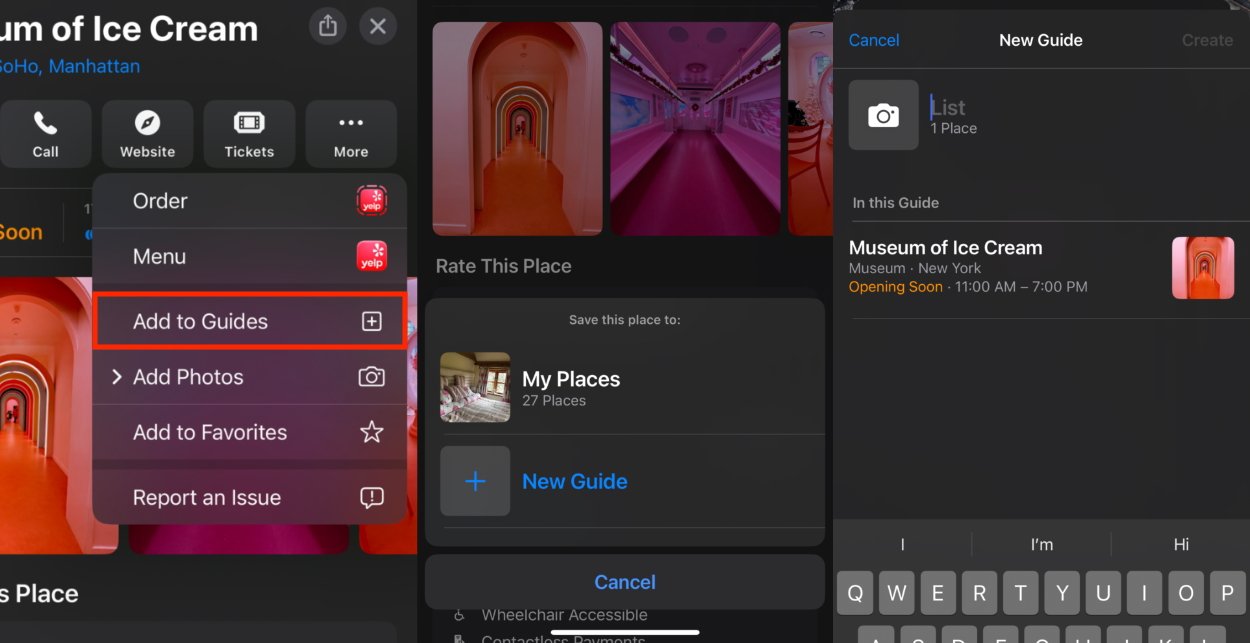This screenshot has width=1250, height=643.
Task: Tap the SoHo, Manhattan location link
Action: [68, 67]
